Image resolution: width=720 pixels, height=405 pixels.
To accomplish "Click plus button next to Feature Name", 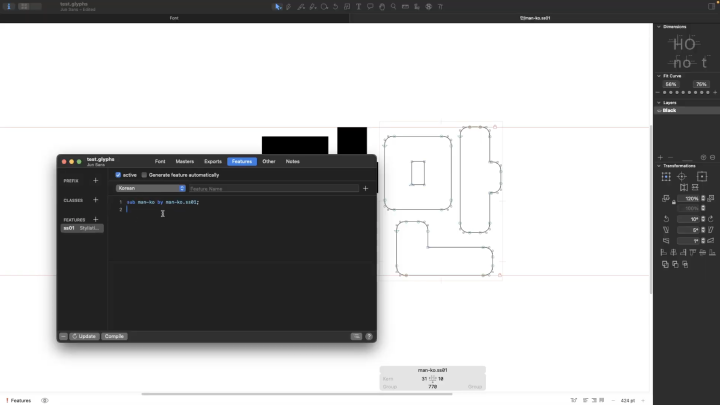I will pyautogui.click(x=366, y=188).
